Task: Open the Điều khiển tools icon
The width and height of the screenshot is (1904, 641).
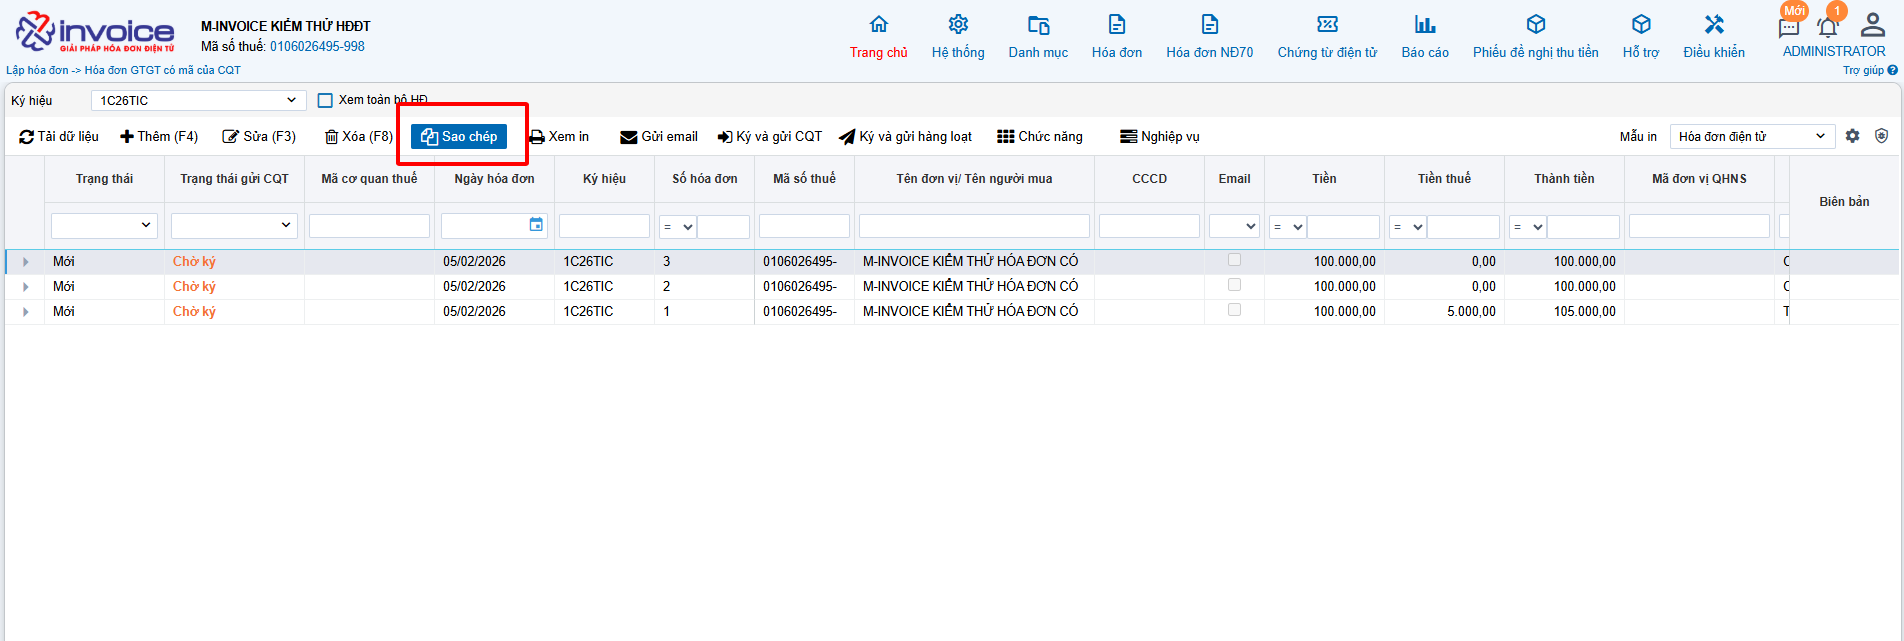Action: (1714, 25)
